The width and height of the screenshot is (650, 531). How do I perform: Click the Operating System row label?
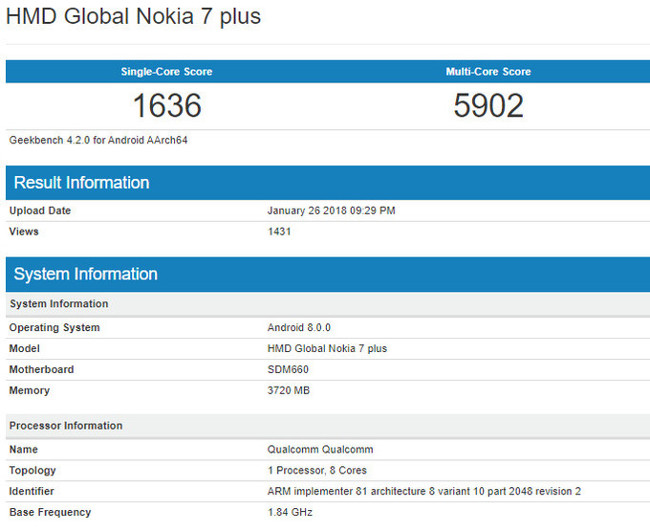click(54, 328)
